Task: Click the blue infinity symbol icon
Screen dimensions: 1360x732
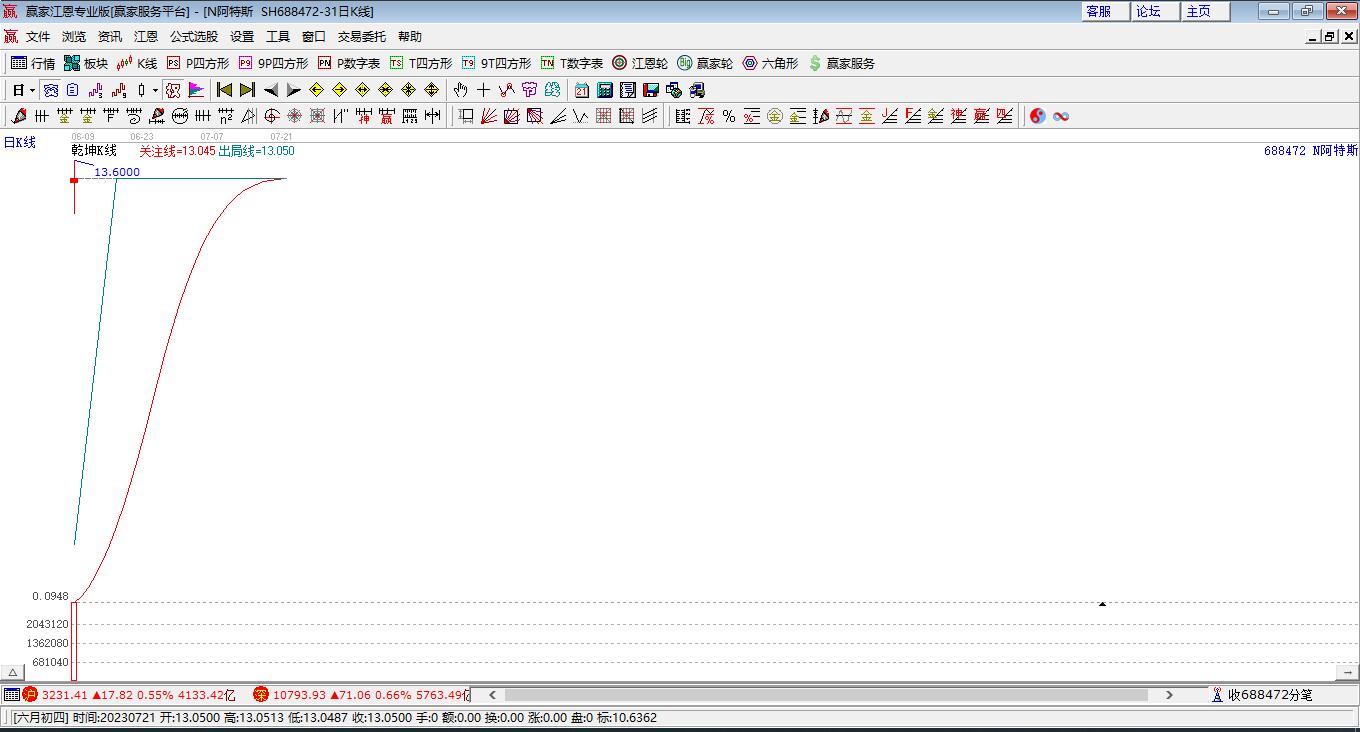Action: pyautogui.click(x=1061, y=116)
